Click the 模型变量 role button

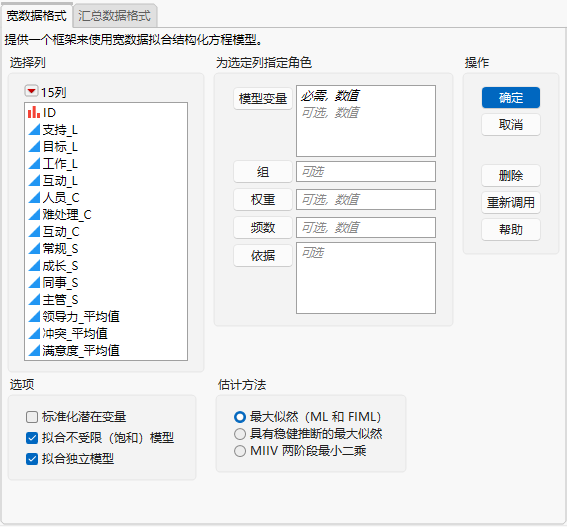point(263,98)
